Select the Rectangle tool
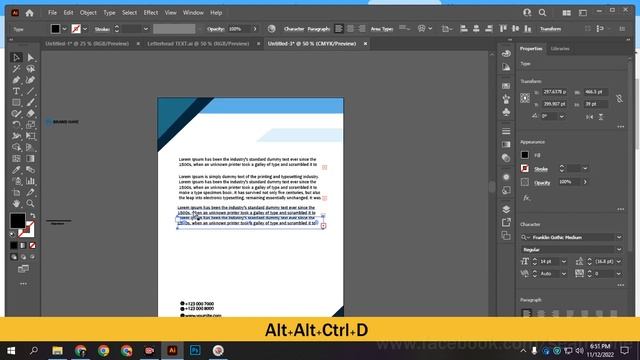The image size is (640, 360). [x=16, y=102]
